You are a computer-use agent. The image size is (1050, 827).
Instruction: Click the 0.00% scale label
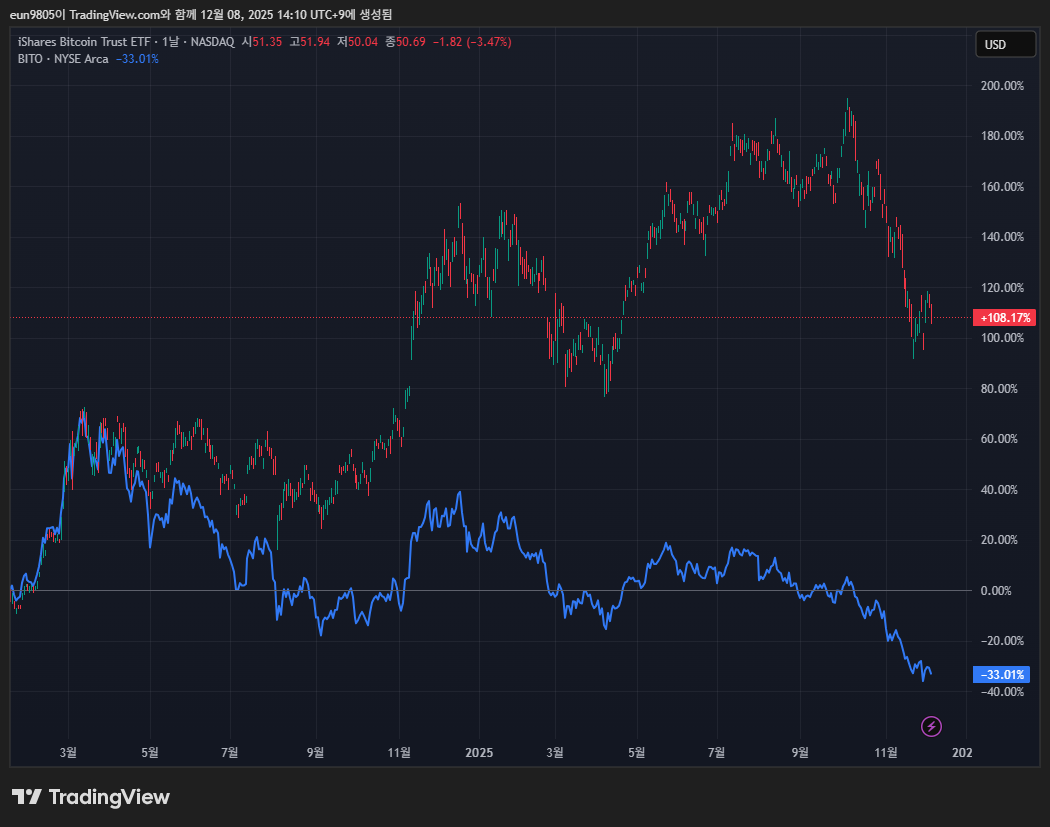pos(996,591)
